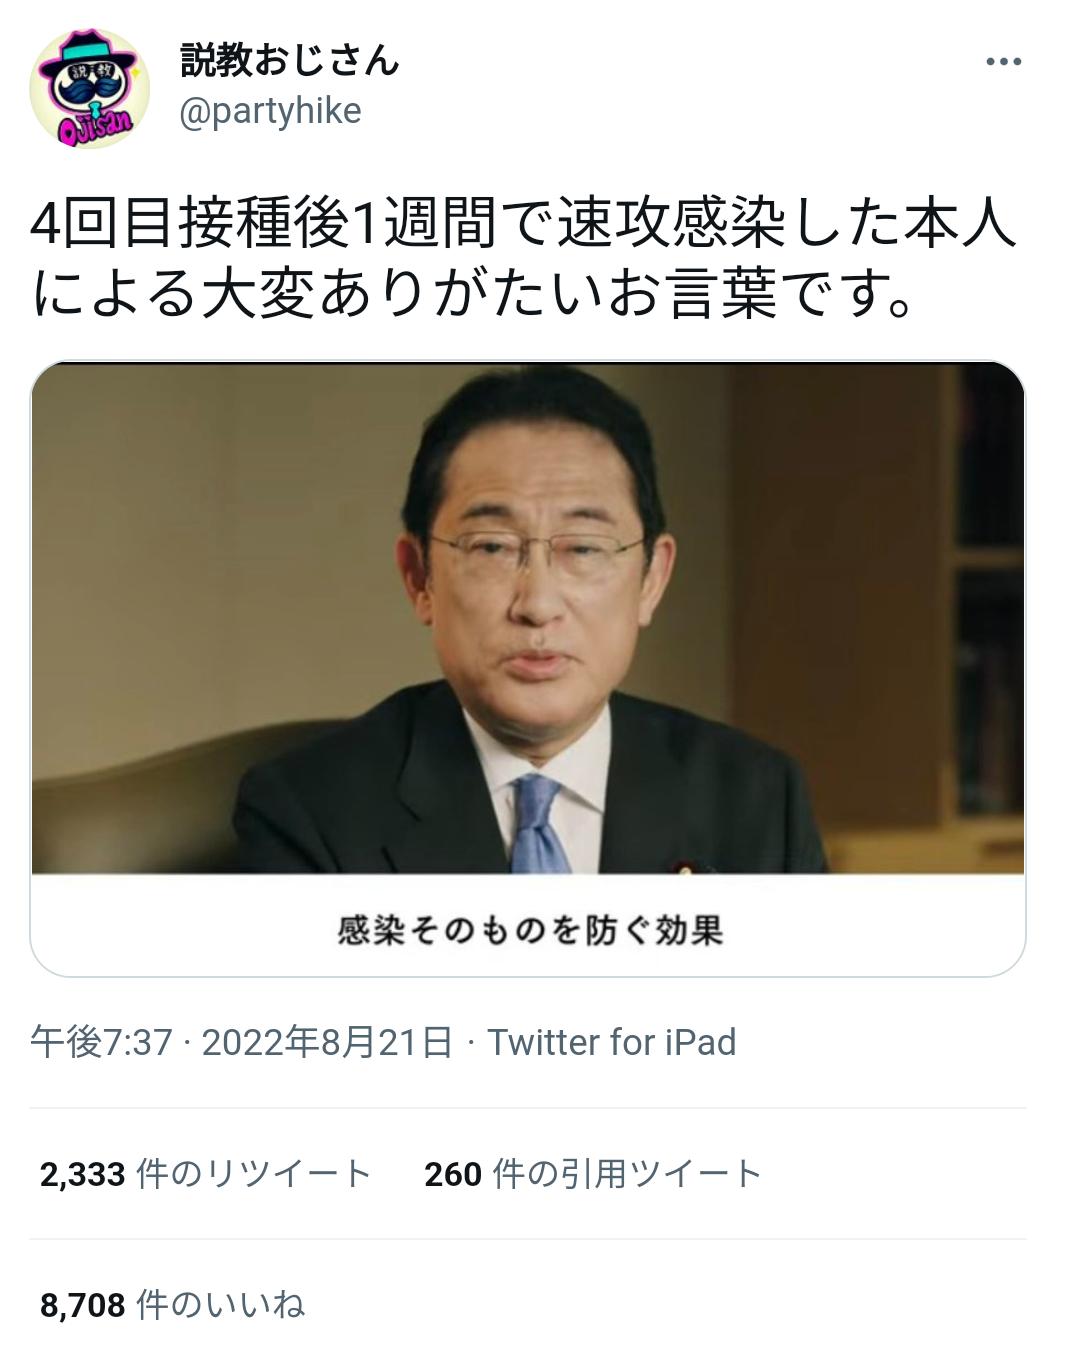Open the Twitter for iPad source label
The height and width of the screenshot is (1366, 1066).
[x=612, y=1042]
